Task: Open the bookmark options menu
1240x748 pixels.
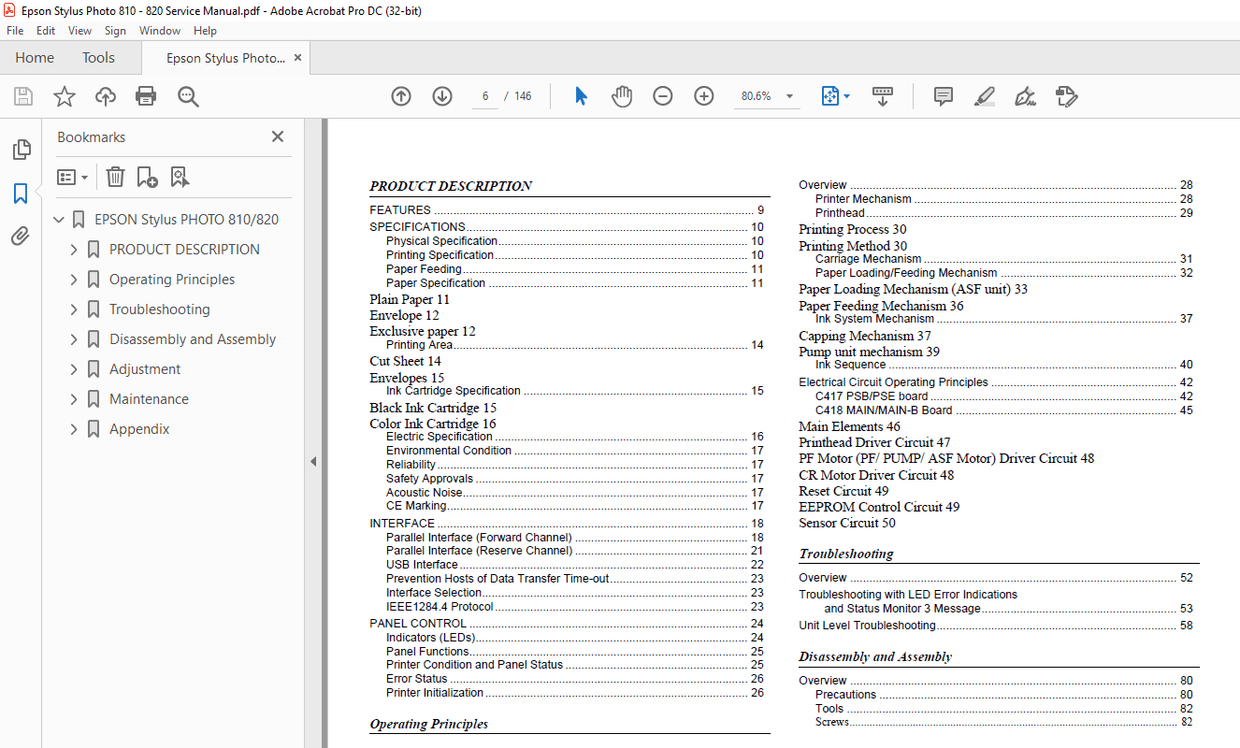Action: click(x=72, y=176)
